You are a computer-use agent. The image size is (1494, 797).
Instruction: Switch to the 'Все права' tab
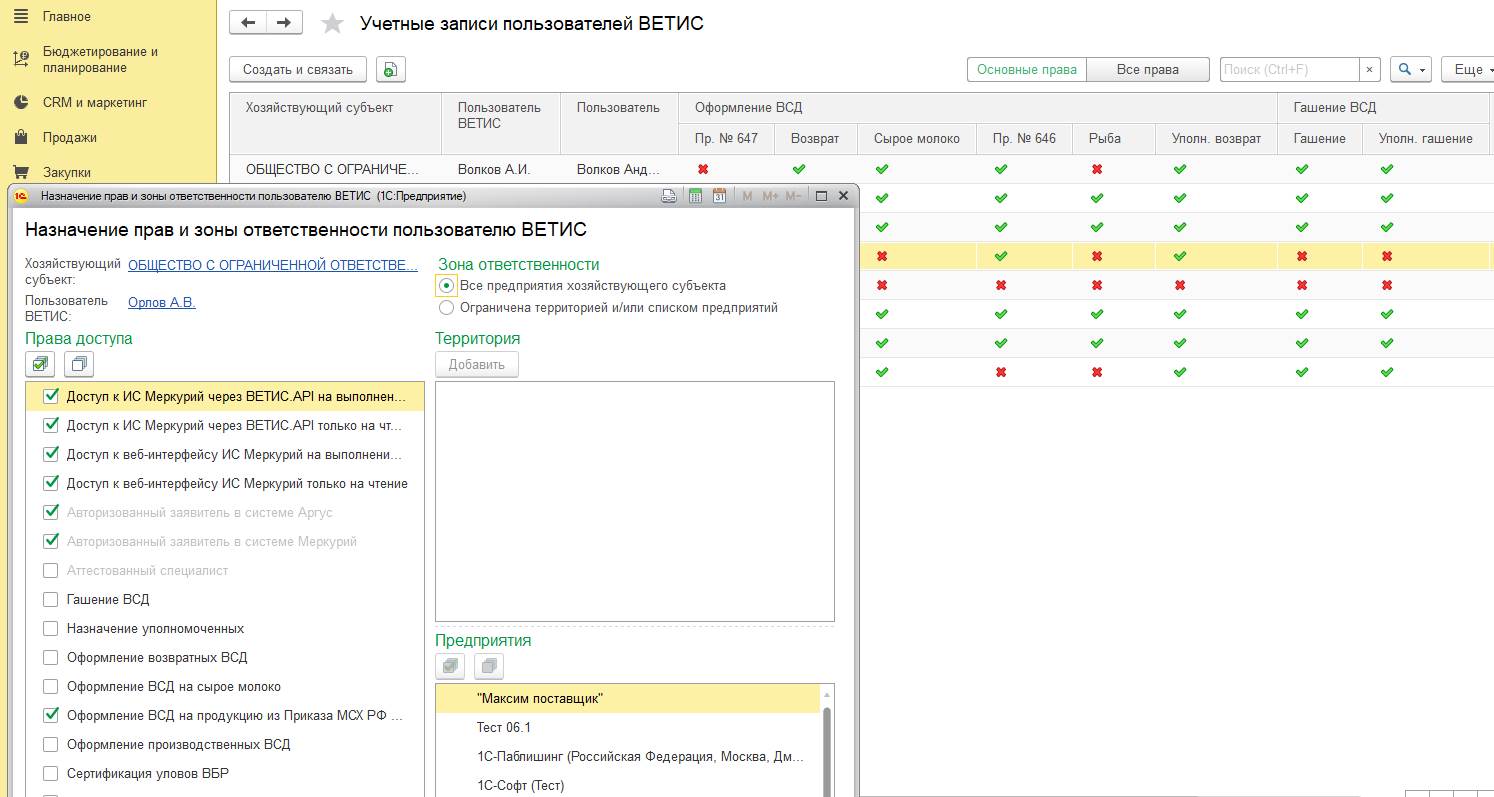1147,69
